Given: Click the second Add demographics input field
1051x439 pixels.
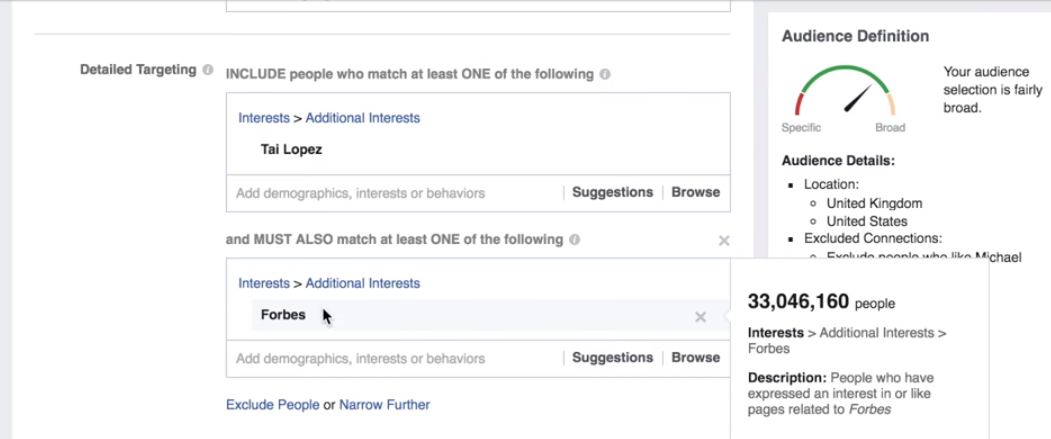Looking at the screenshot, I should [x=395, y=359].
